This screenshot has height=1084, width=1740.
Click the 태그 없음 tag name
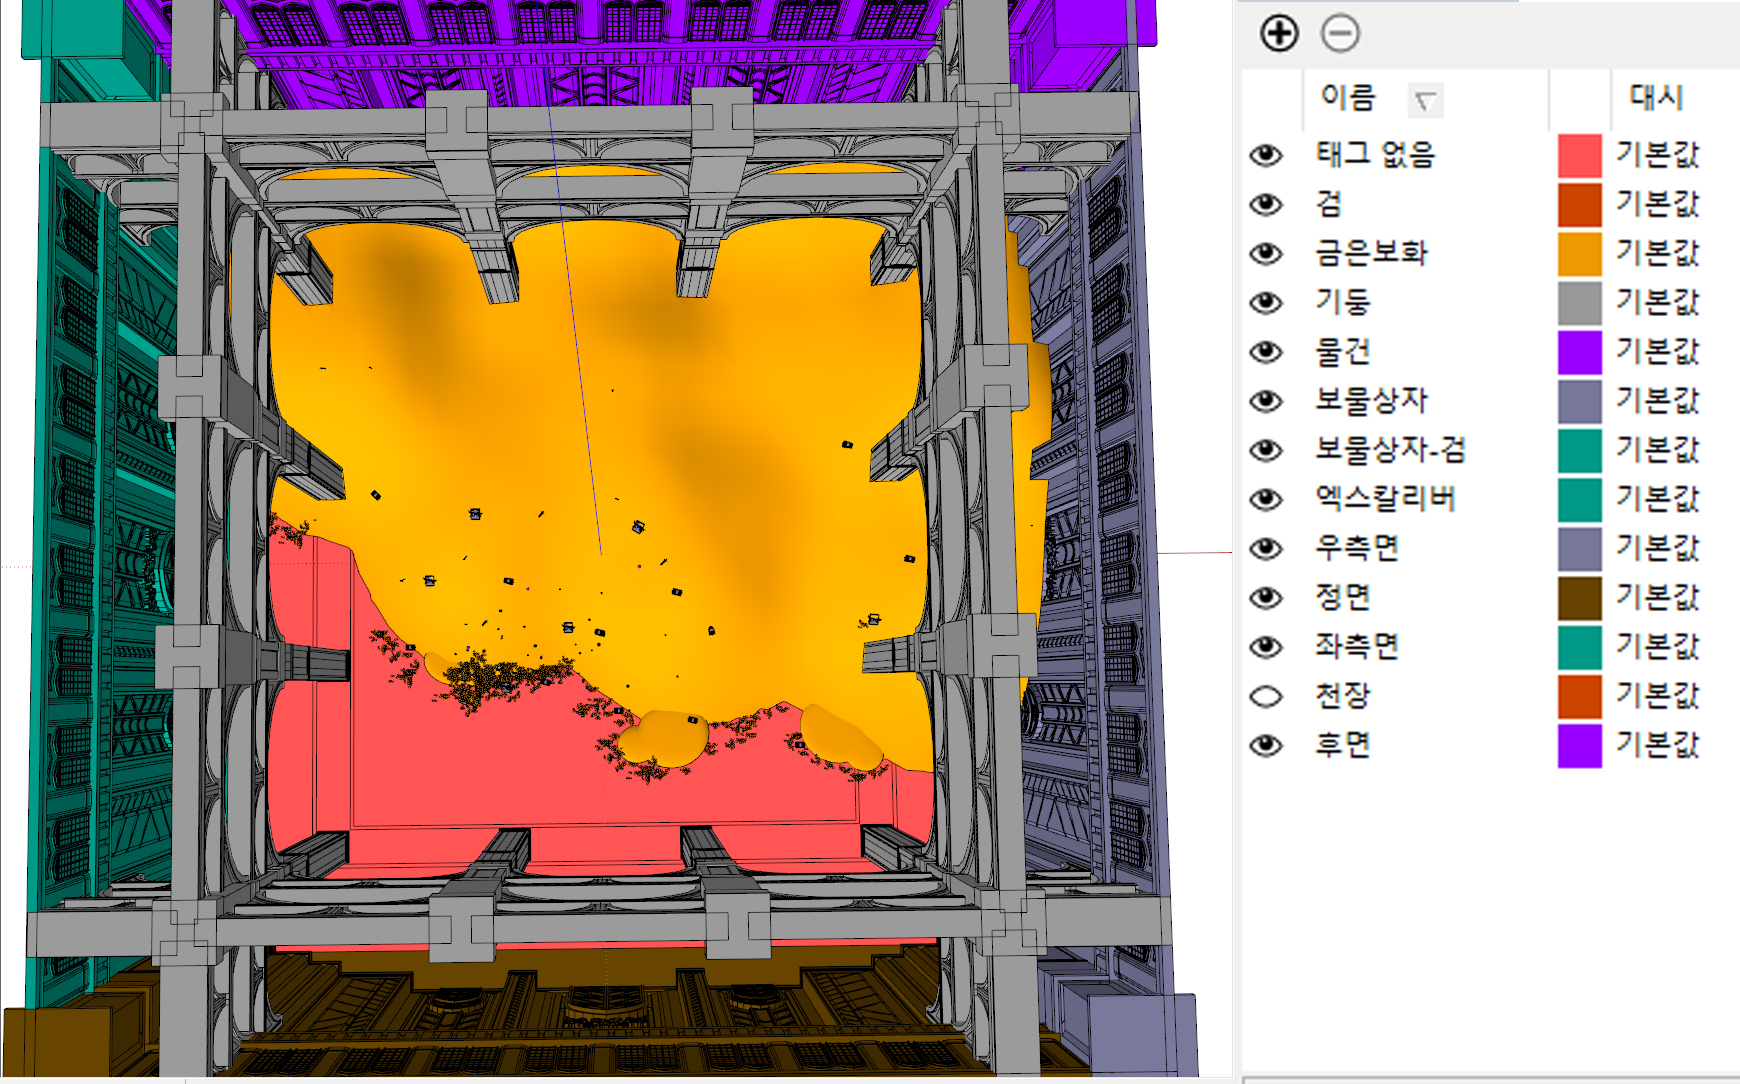pos(1375,155)
